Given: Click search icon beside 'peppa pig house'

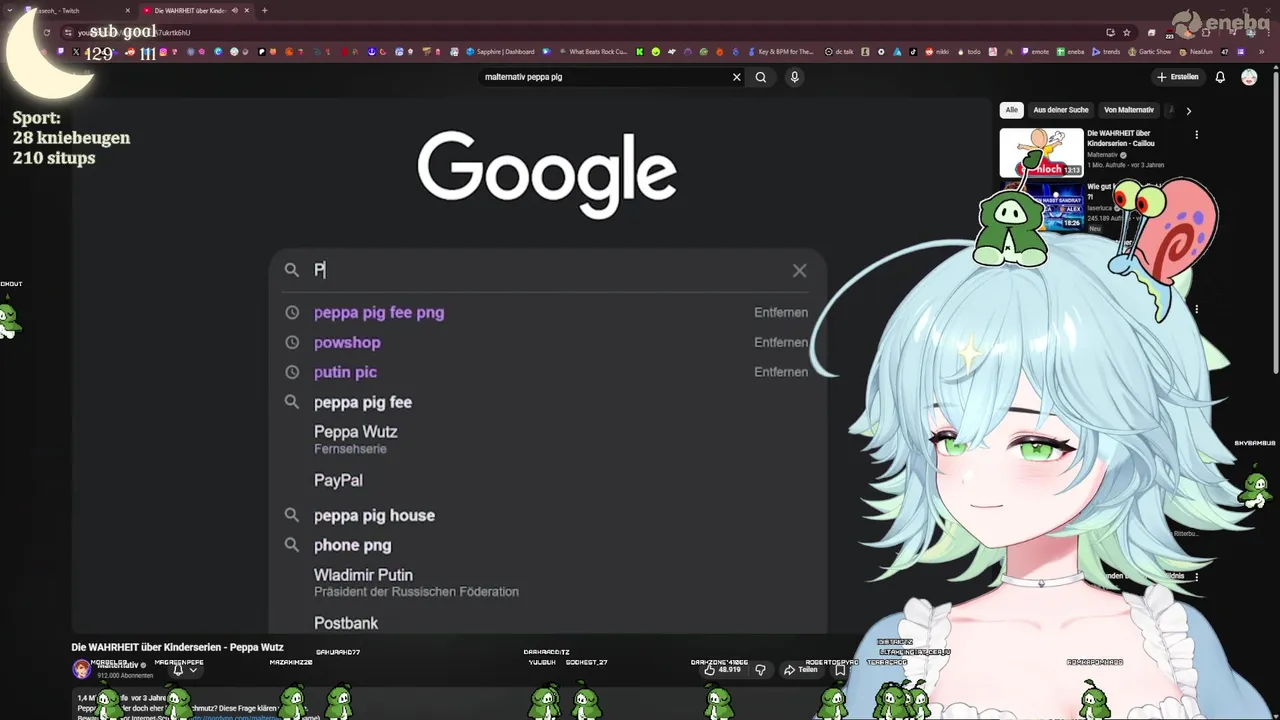Looking at the screenshot, I should tap(292, 515).
